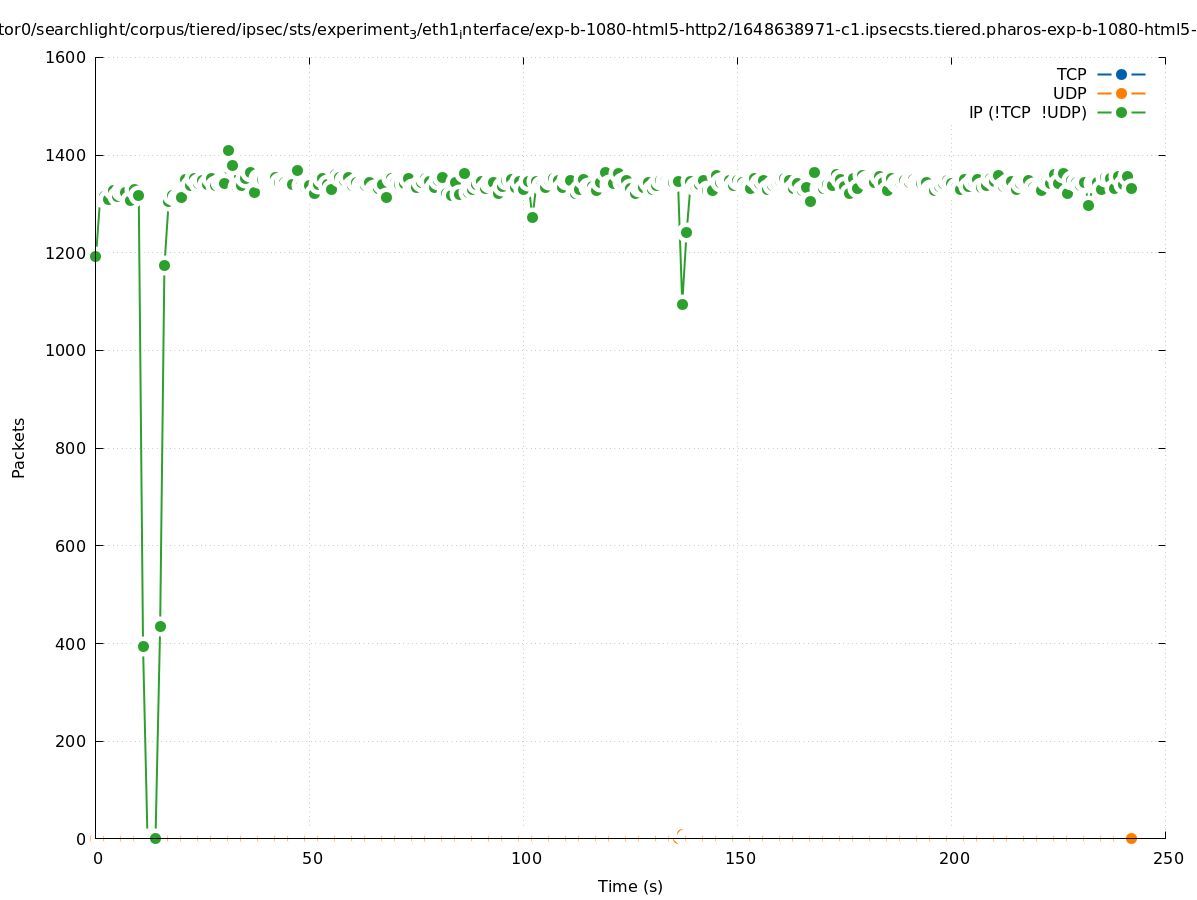Click the 150 x-axis tick label
The width and height of the screenshot is (1197, 900).
740,858
